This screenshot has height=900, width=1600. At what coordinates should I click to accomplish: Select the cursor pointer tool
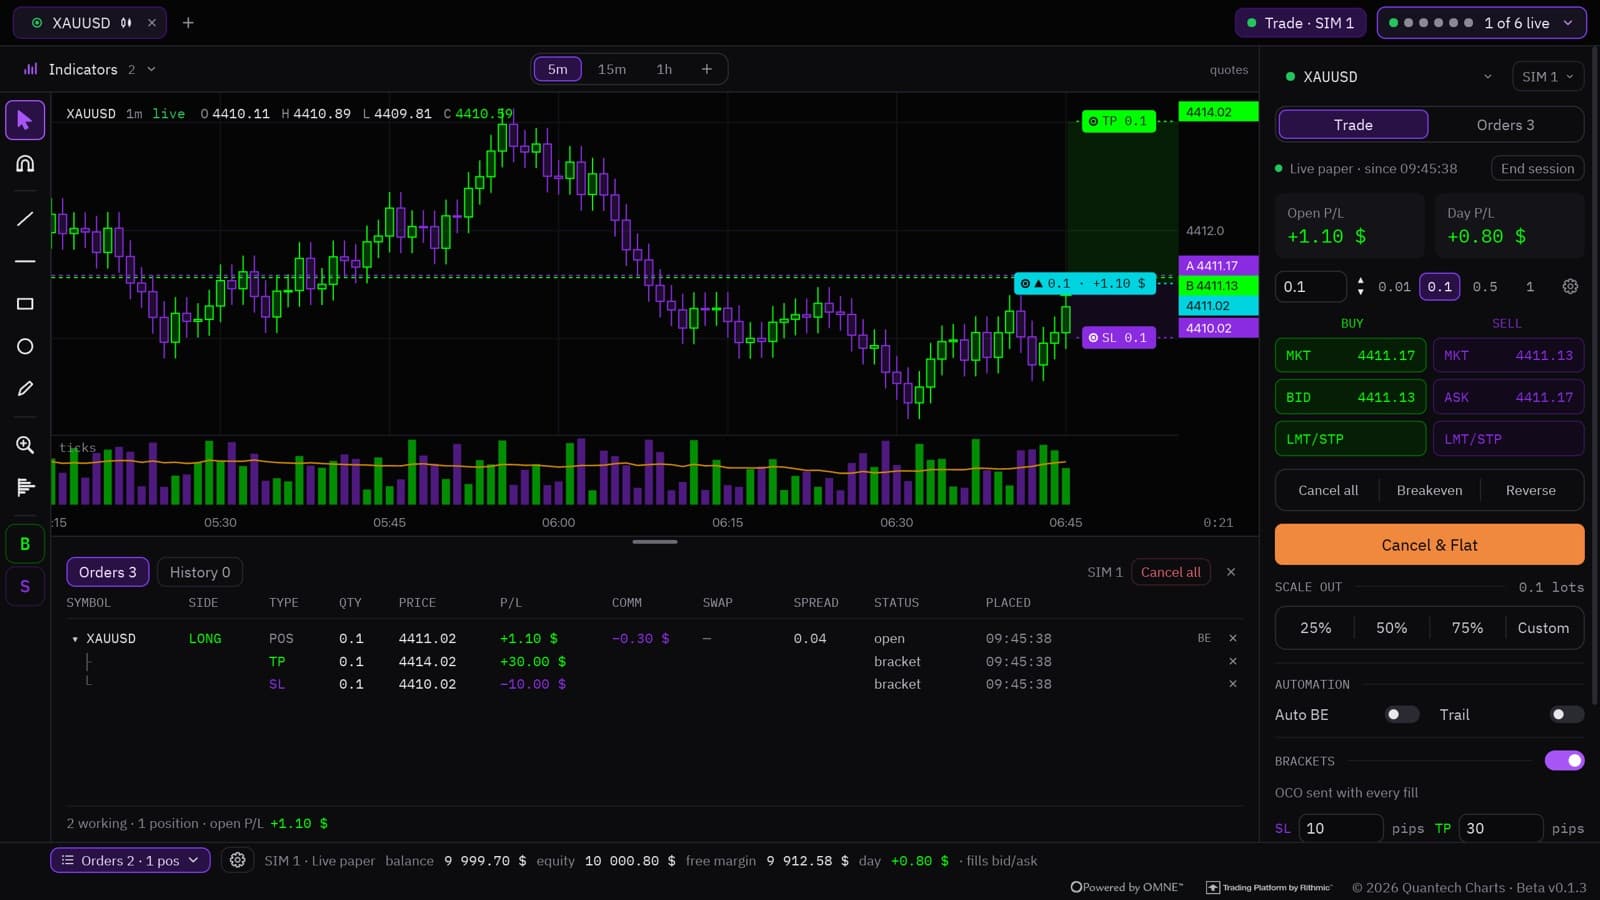[25, 120]
